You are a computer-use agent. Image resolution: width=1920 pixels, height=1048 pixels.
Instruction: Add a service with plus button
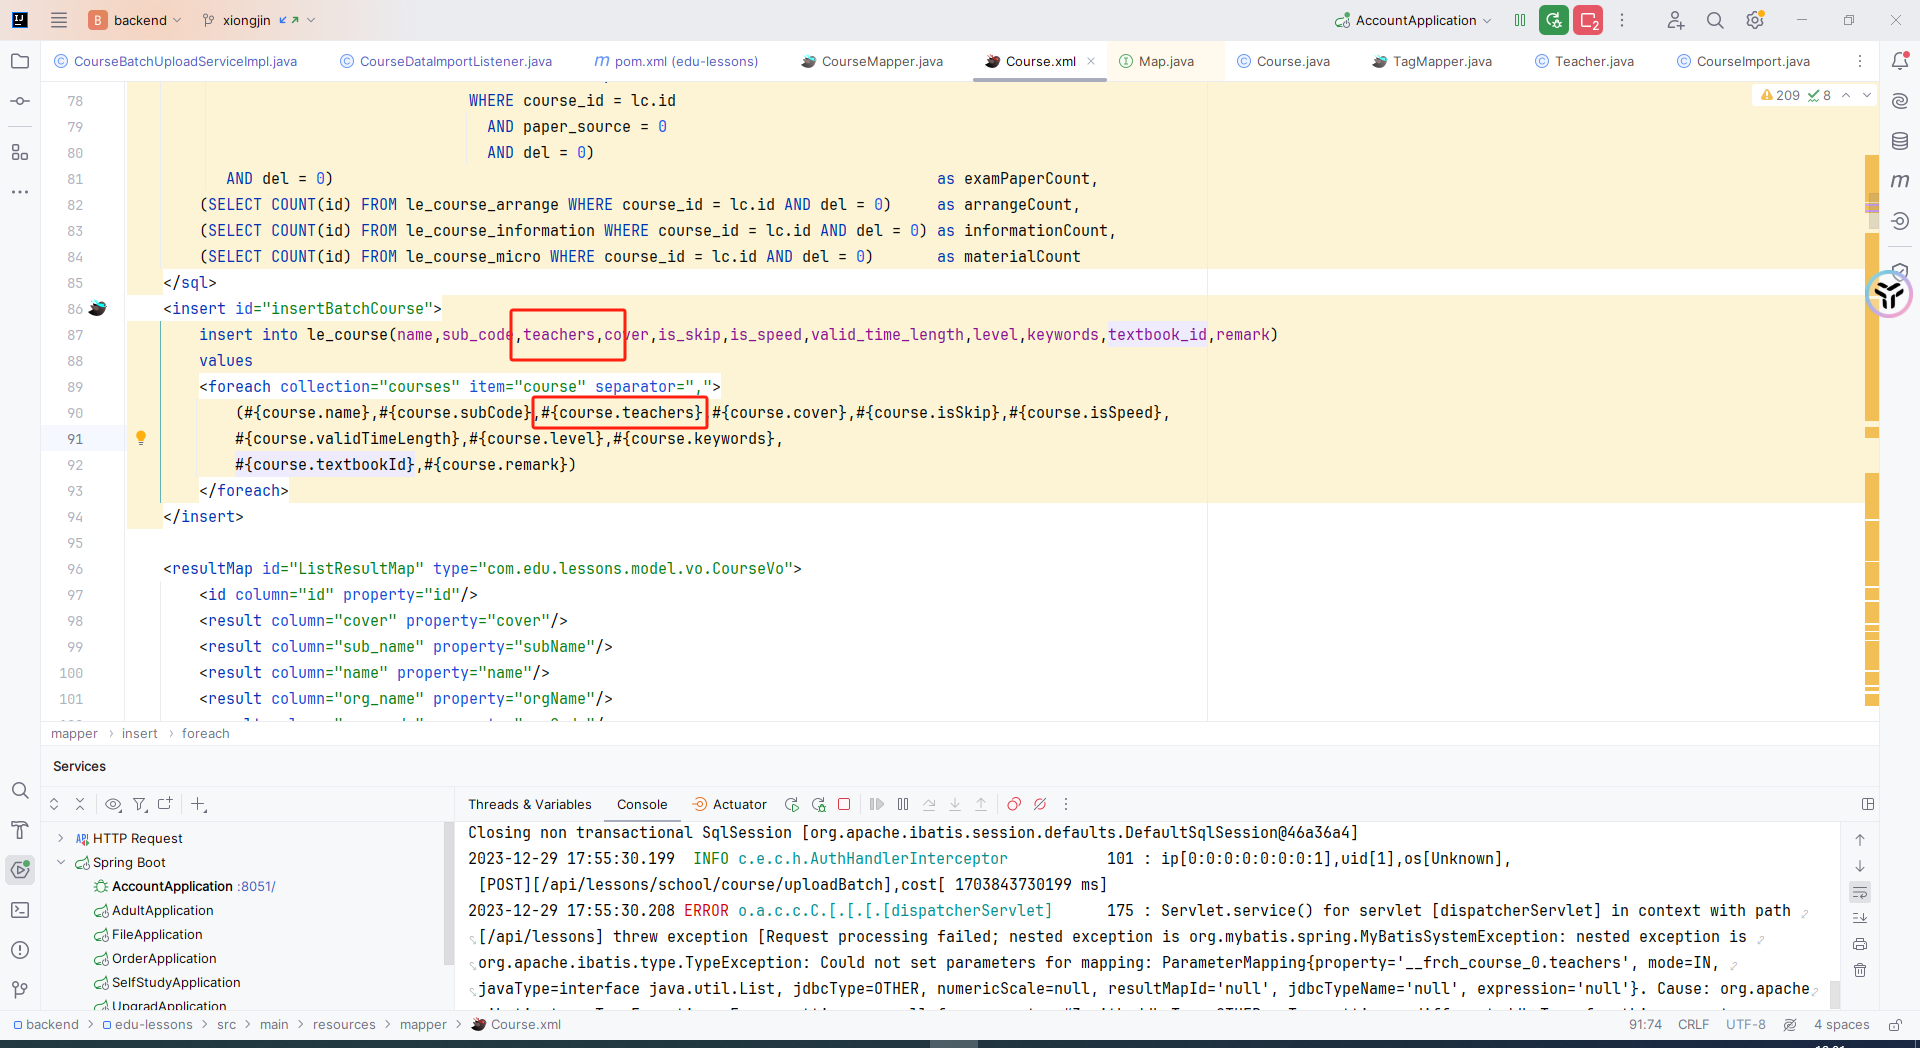pos(198,804)
